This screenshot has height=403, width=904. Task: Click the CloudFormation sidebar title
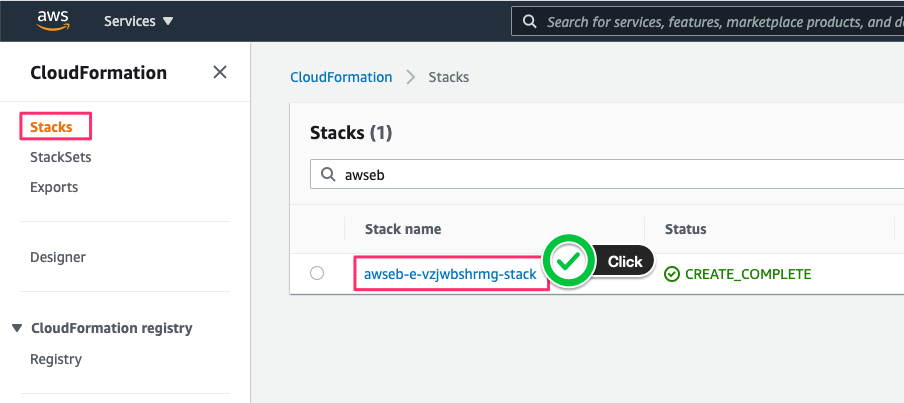click(99, 73)
